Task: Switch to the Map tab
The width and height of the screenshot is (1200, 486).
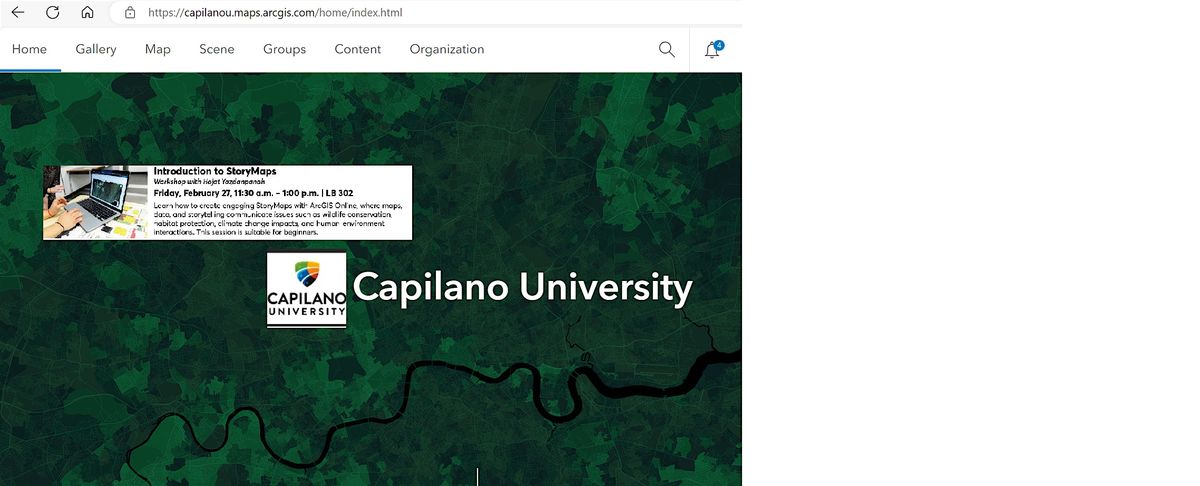Action: click(158, 49)
